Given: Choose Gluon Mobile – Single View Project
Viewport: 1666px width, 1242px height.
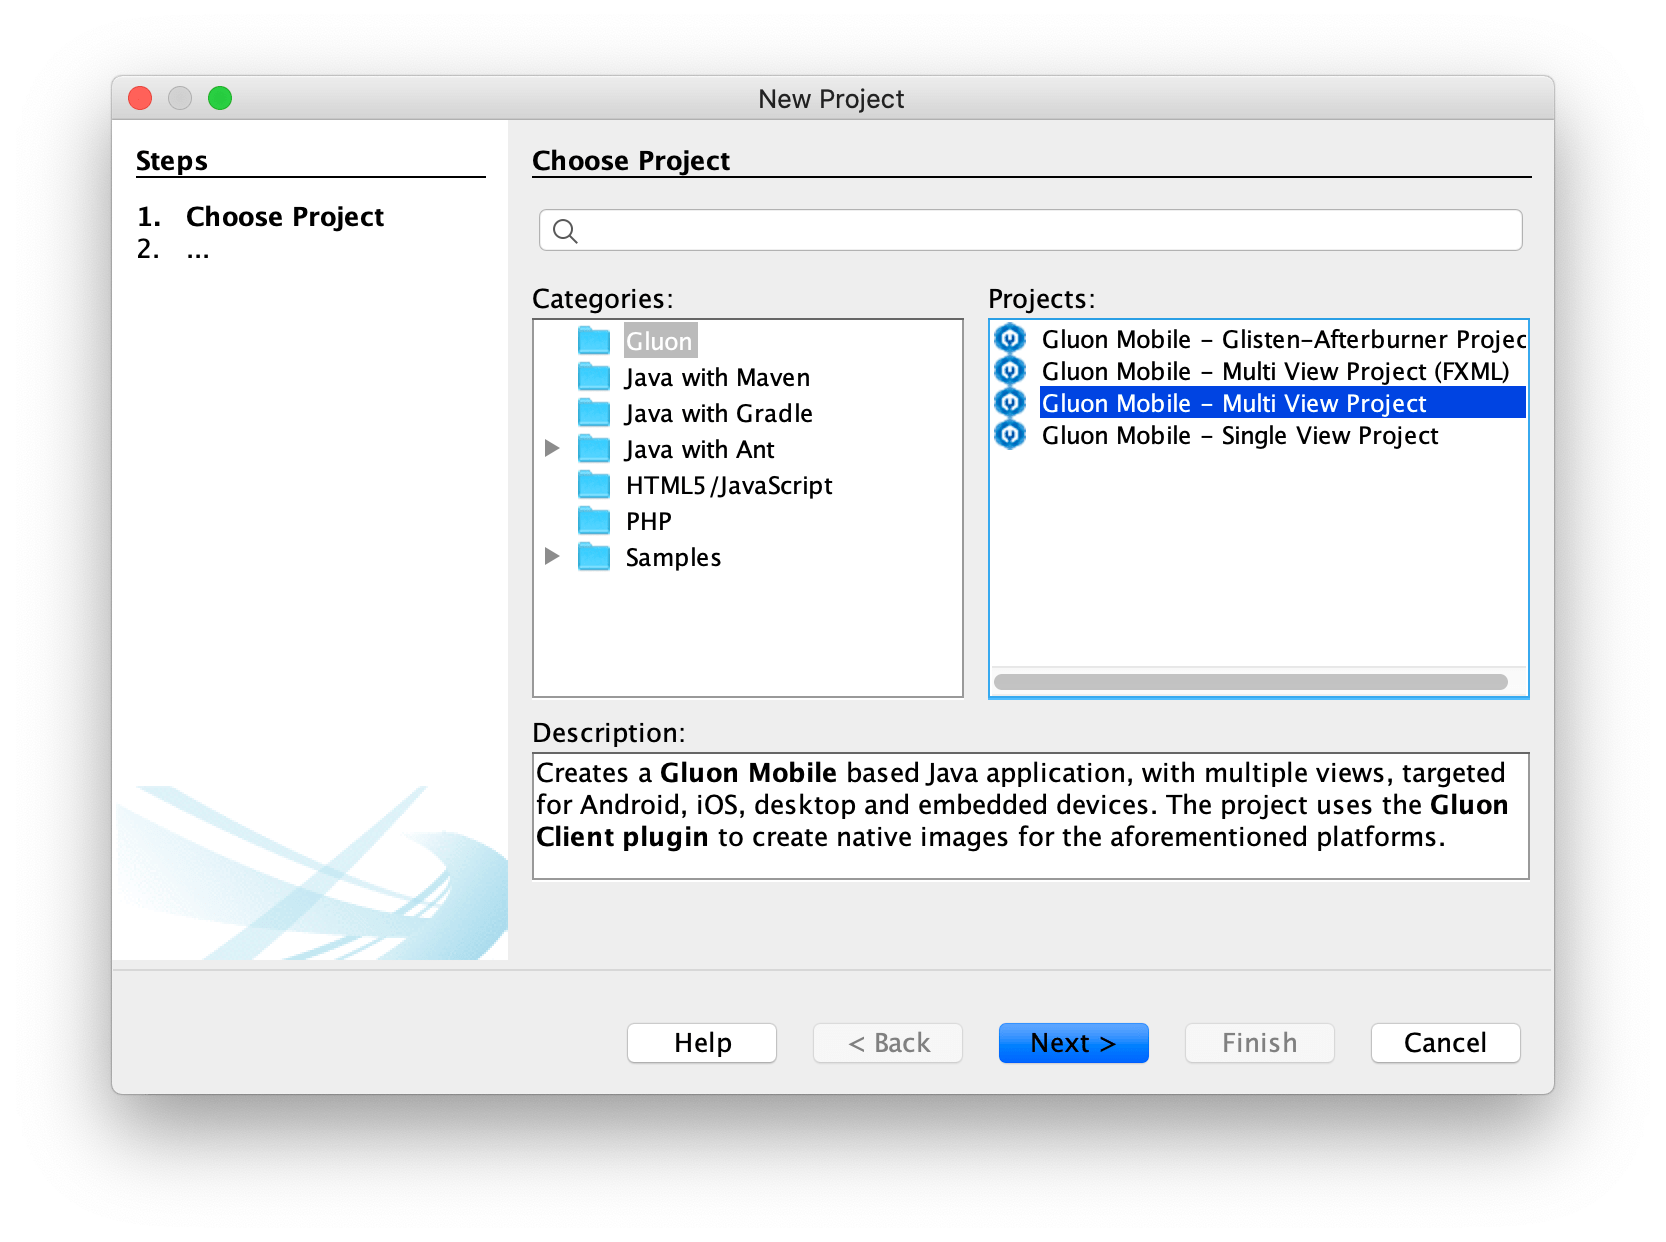Looking at the screenshot, I should click(x=1240, y=435).
